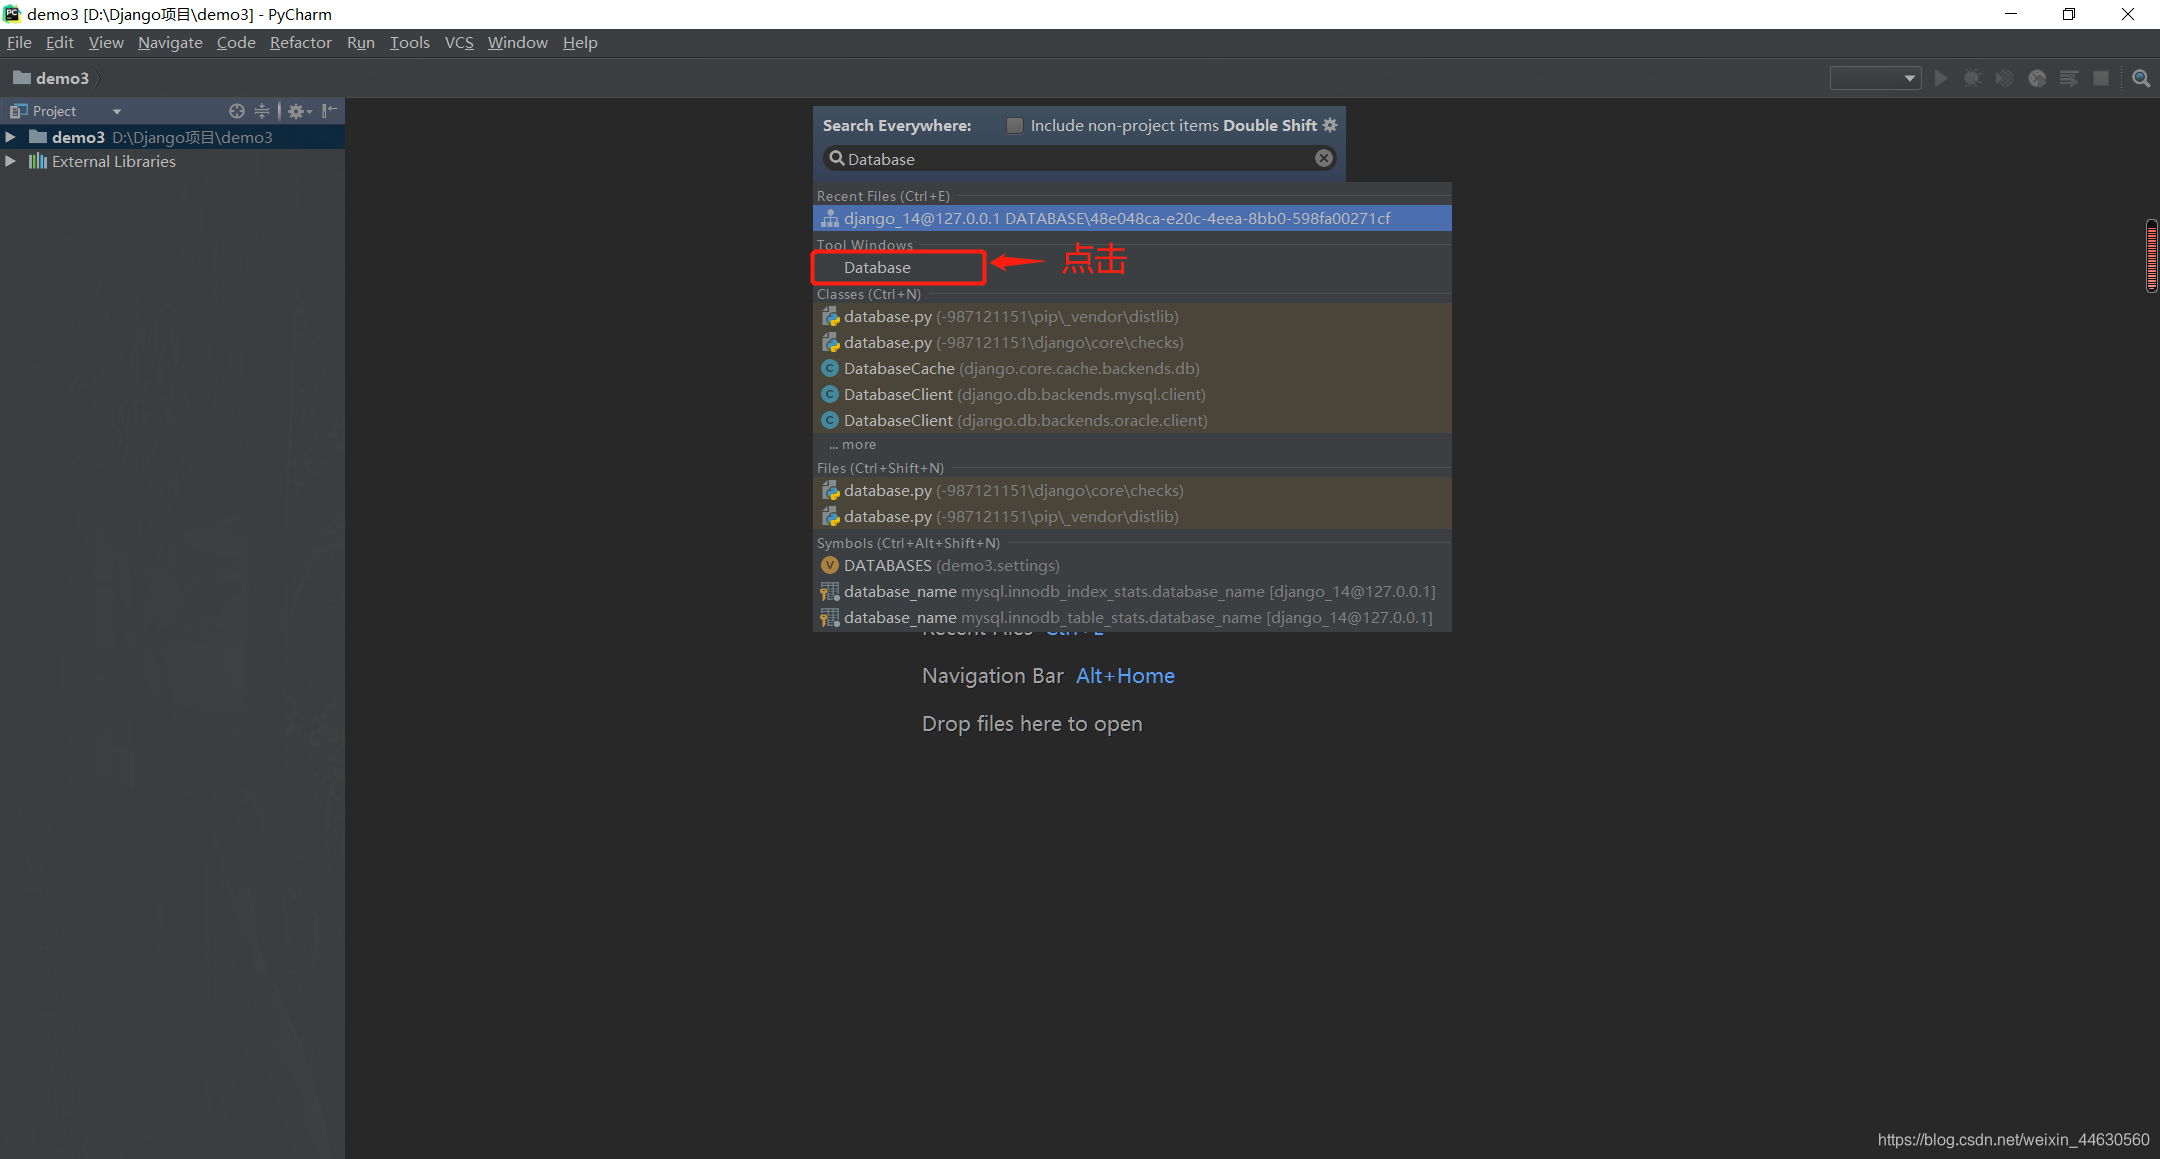Click the Search Everywhere text field containing Database
Image resolution: width=2160 pixels, height=1159 pixels.
(x=1079, y=158)
